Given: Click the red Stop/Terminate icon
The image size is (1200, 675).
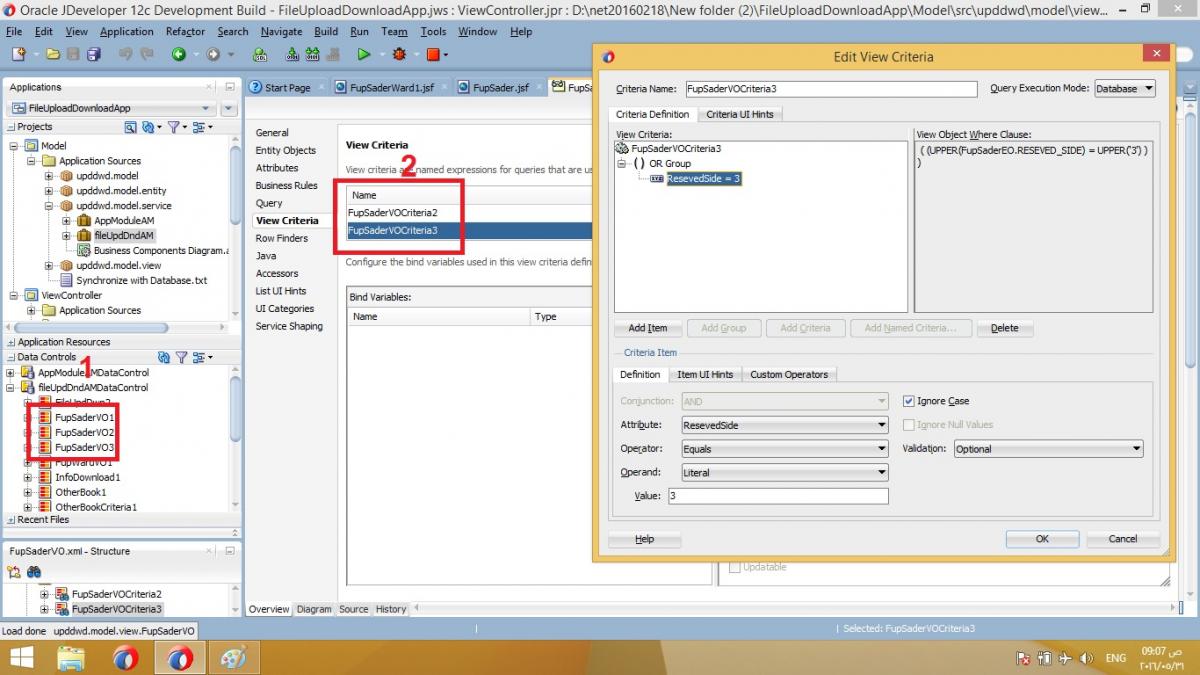Looking at the screenshot, I should [x=431, y=54].
